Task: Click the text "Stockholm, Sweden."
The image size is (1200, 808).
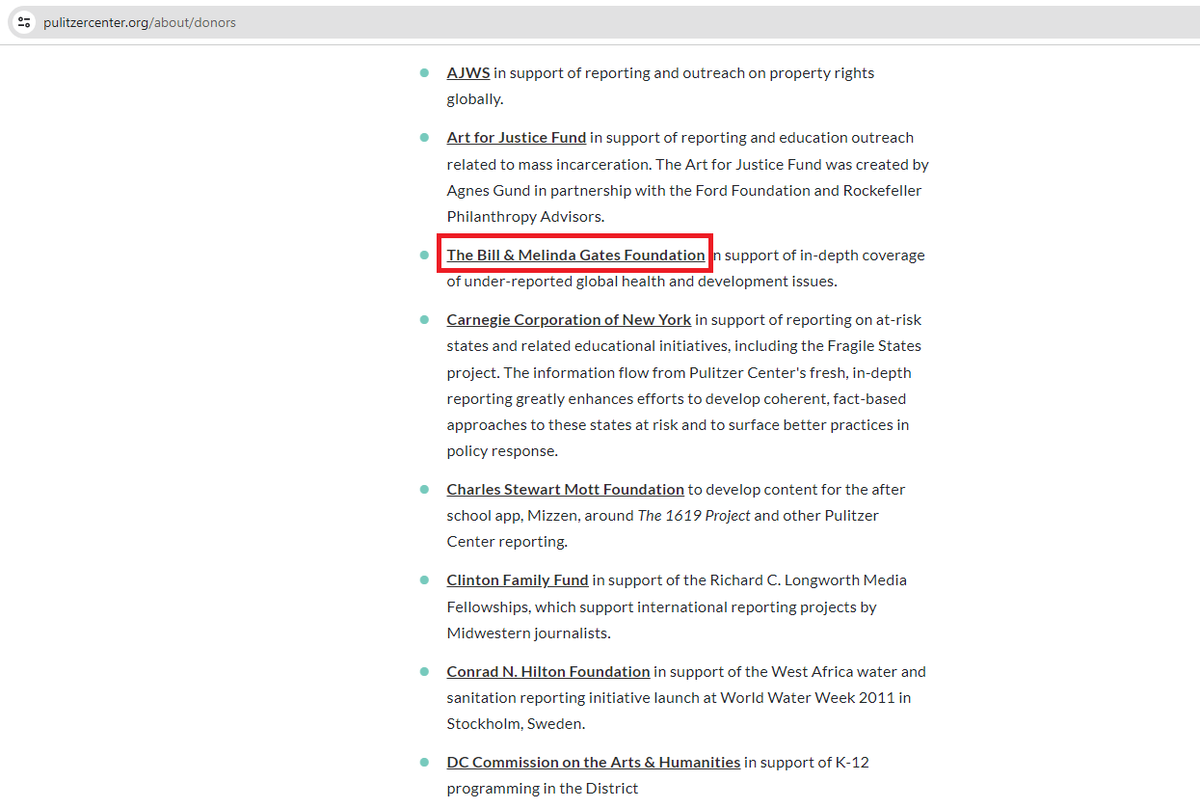Action: [515, 724]
